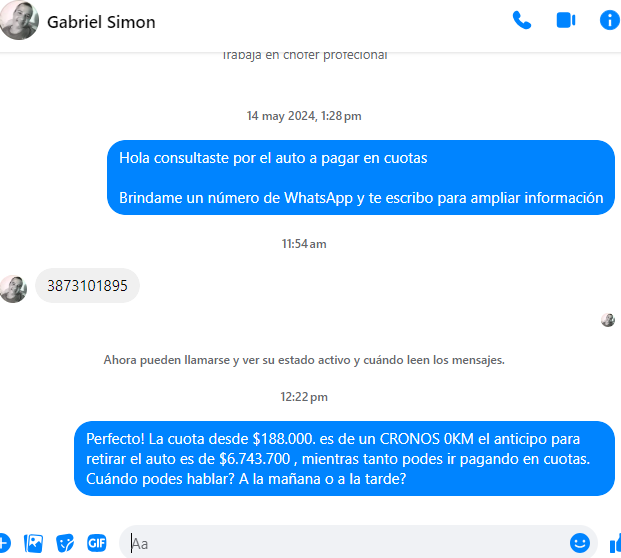The width and height of the screenshot is (621, 558).
Task: Attach a photo via the image icon
Action: coord(33,543)
